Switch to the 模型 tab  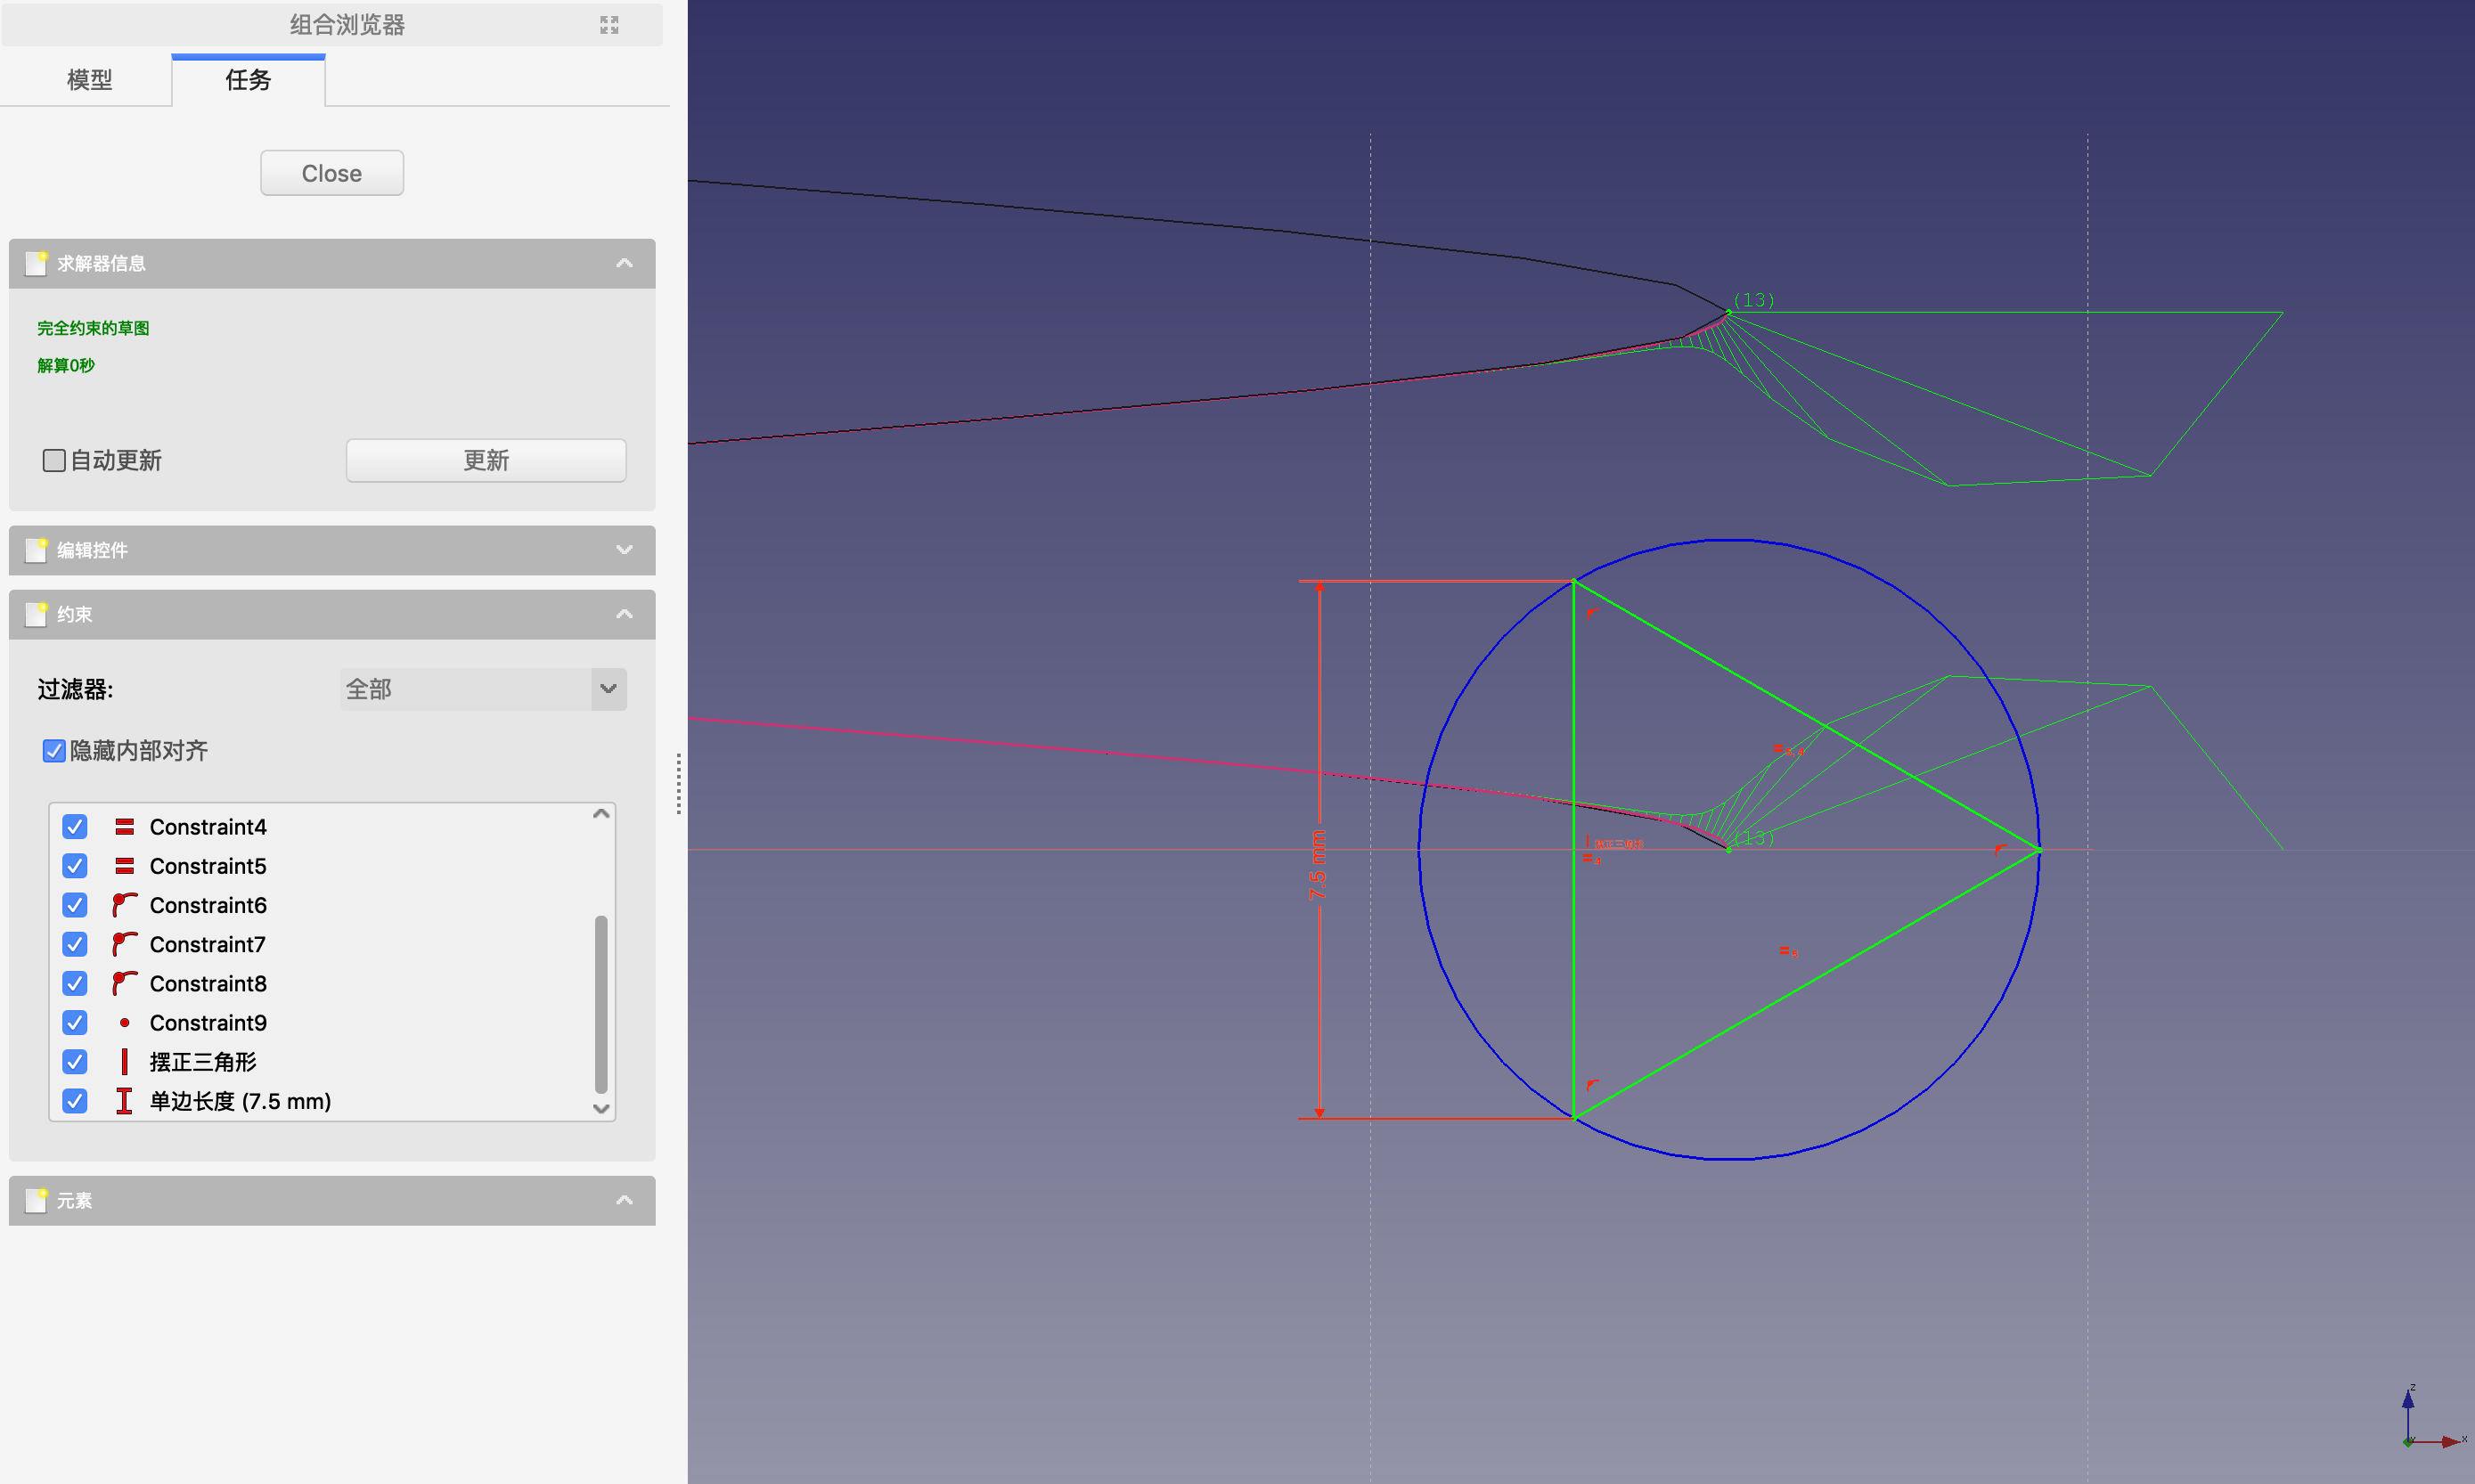[89, 80]
